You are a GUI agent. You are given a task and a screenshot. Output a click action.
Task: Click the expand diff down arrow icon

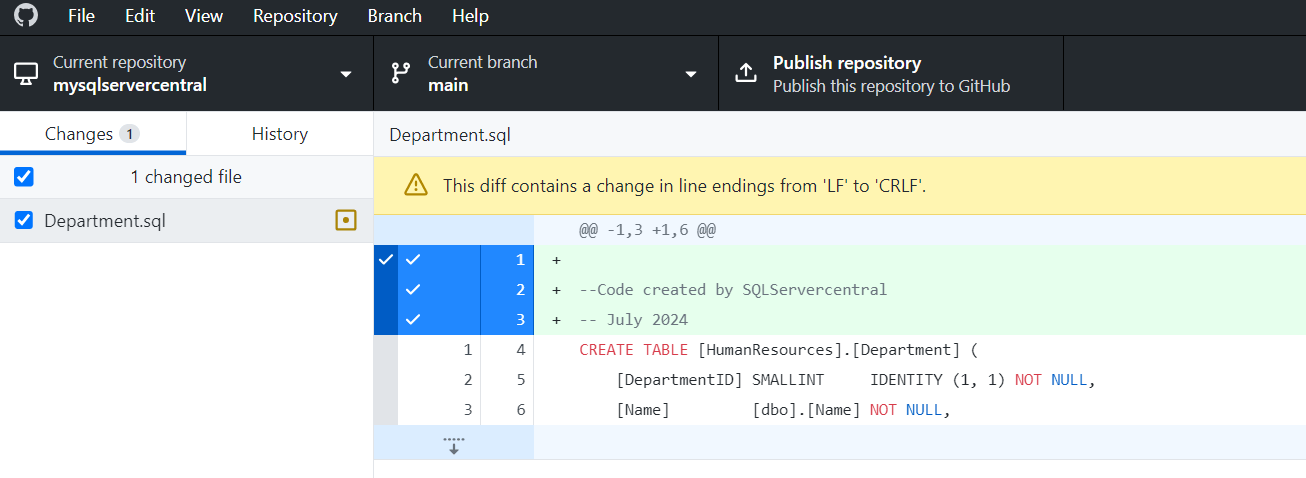click(454, 445)
